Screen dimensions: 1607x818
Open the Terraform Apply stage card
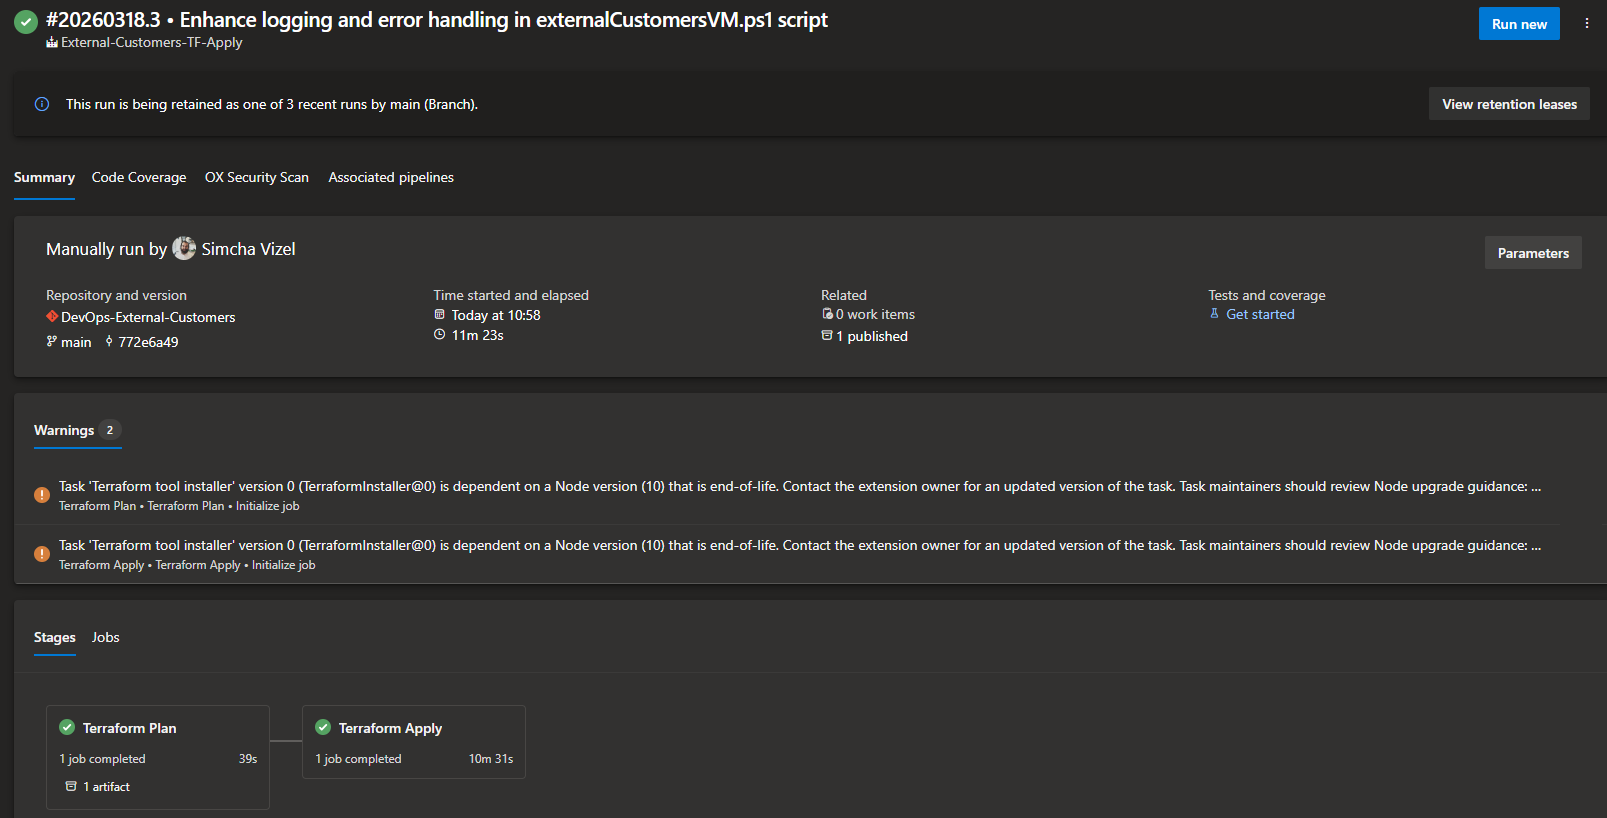(413, 741)
